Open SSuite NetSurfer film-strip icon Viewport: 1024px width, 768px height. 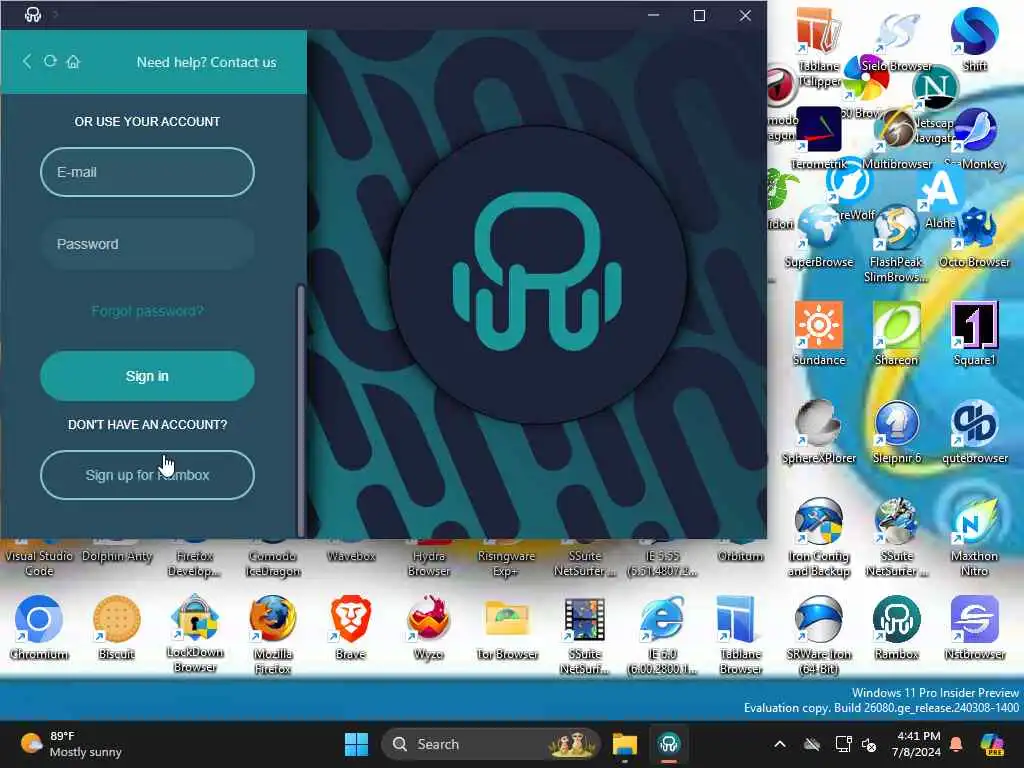pos(584,633)
